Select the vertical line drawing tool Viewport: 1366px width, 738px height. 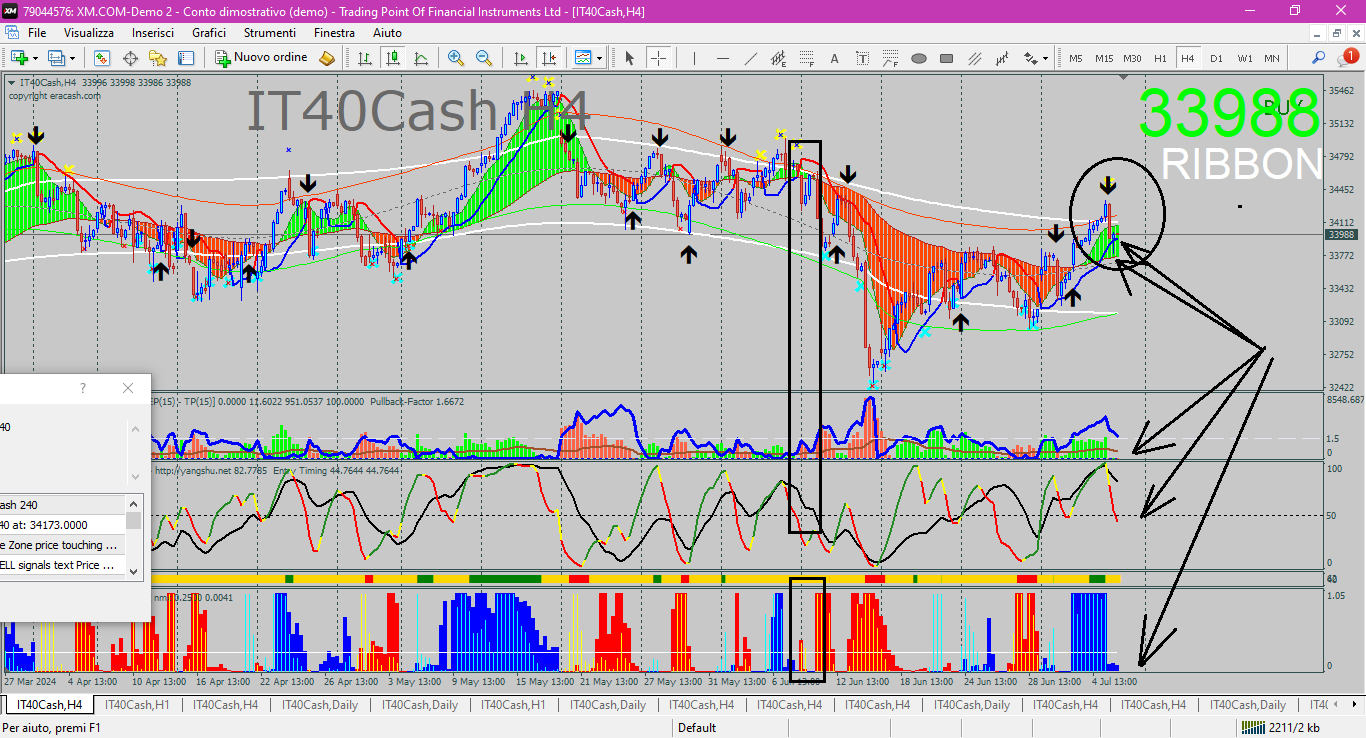coord(696,58)
